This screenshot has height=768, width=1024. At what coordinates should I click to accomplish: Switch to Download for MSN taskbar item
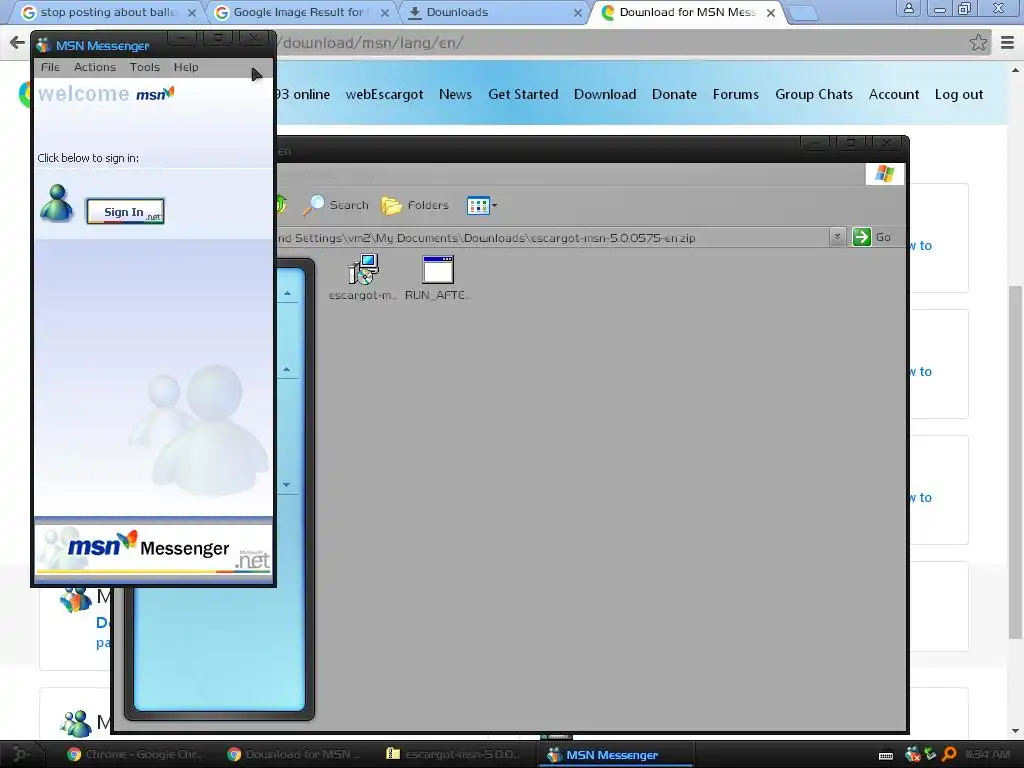click(x=293, y=754)
